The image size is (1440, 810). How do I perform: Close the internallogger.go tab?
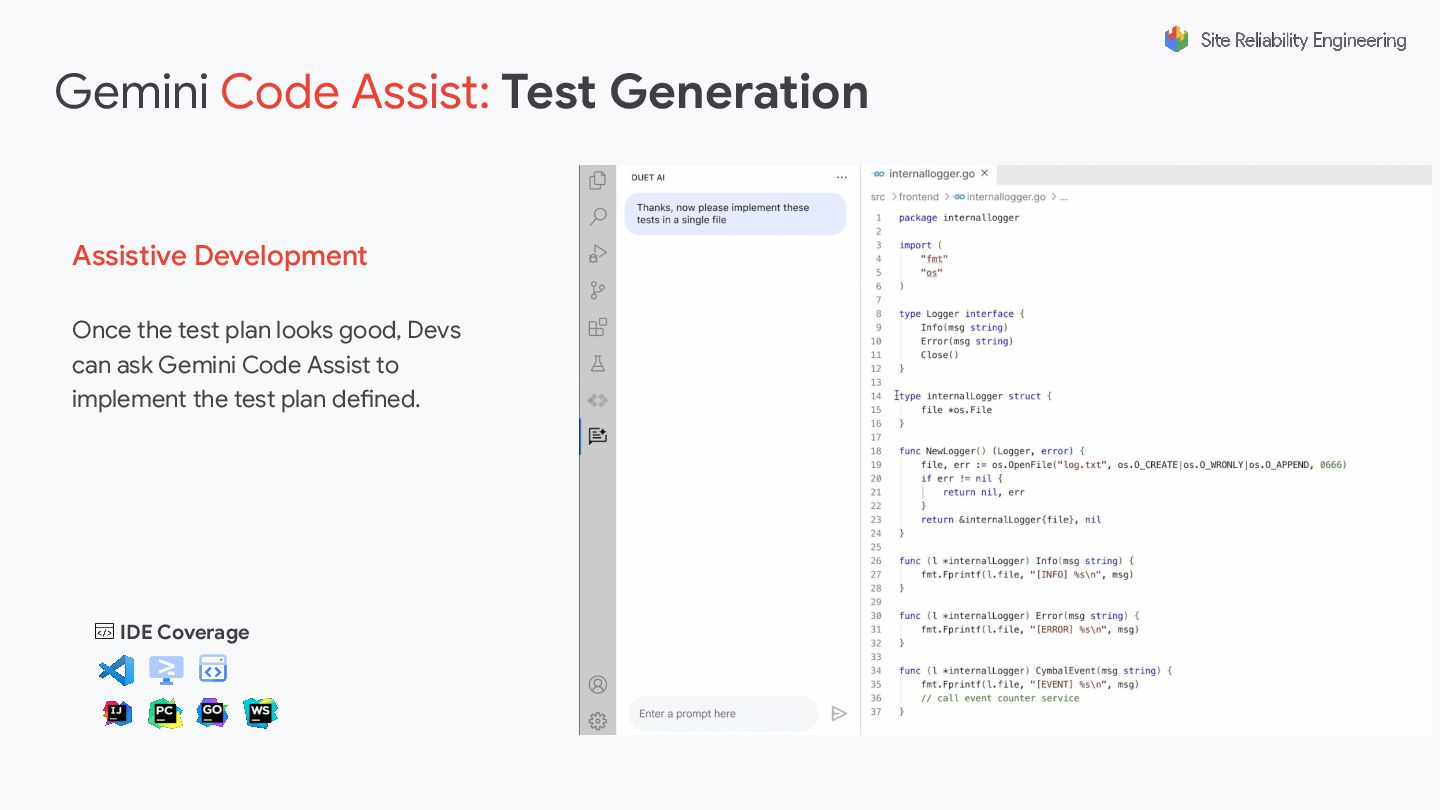(x=984, y=174)
